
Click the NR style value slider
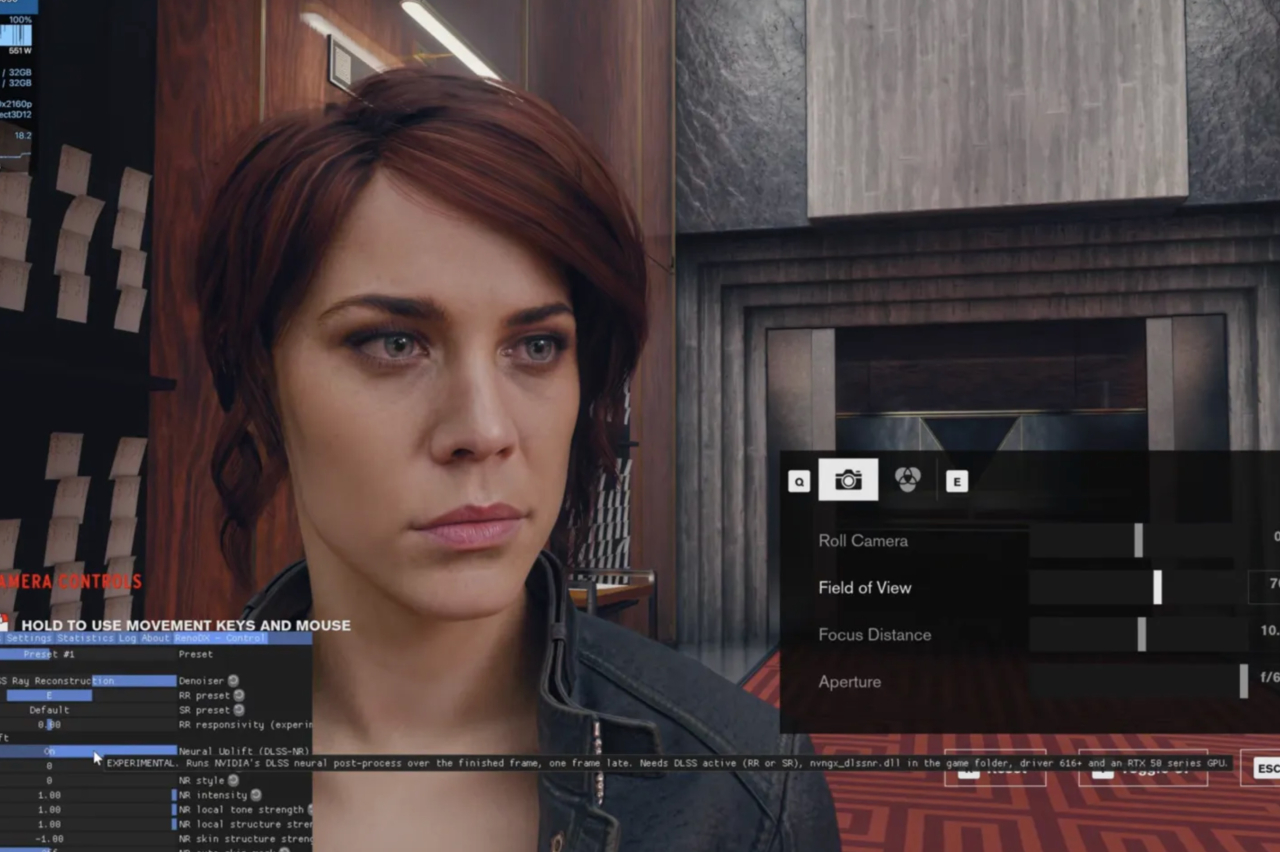88,781
